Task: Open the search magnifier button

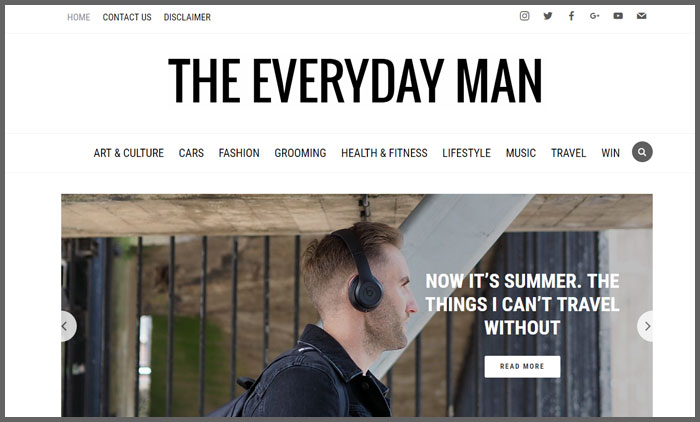Action: click(642, 152)
